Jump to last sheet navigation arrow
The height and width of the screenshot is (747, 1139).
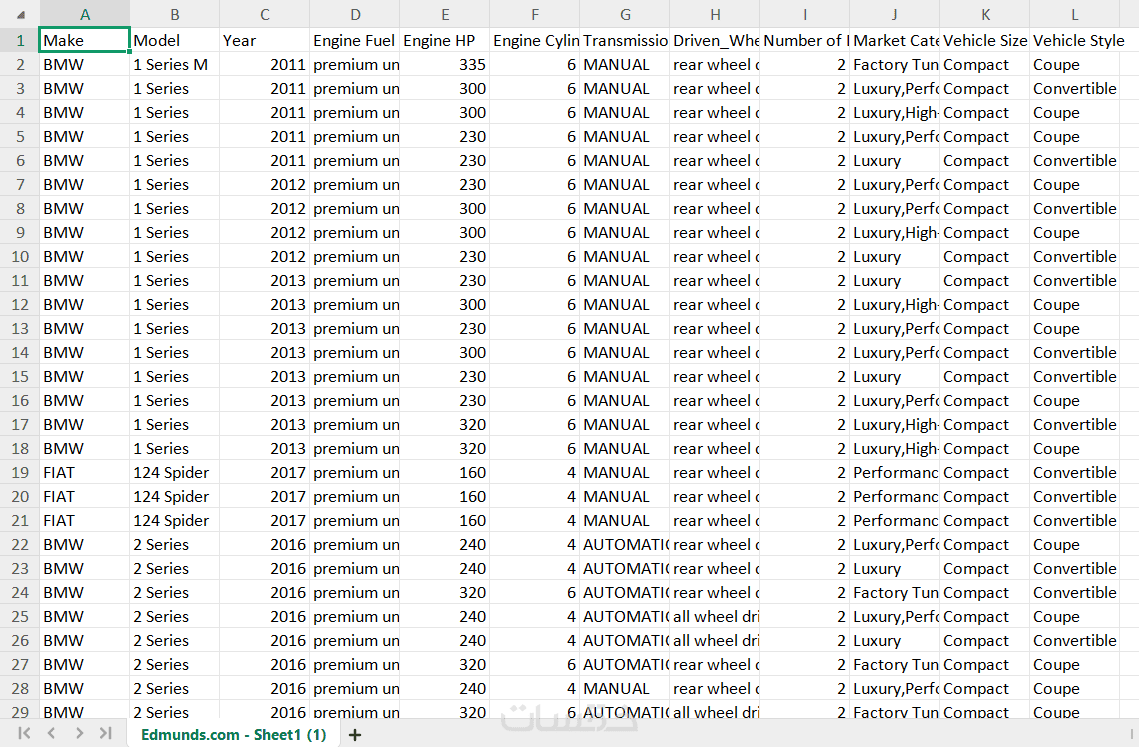[x=106, y=733]
